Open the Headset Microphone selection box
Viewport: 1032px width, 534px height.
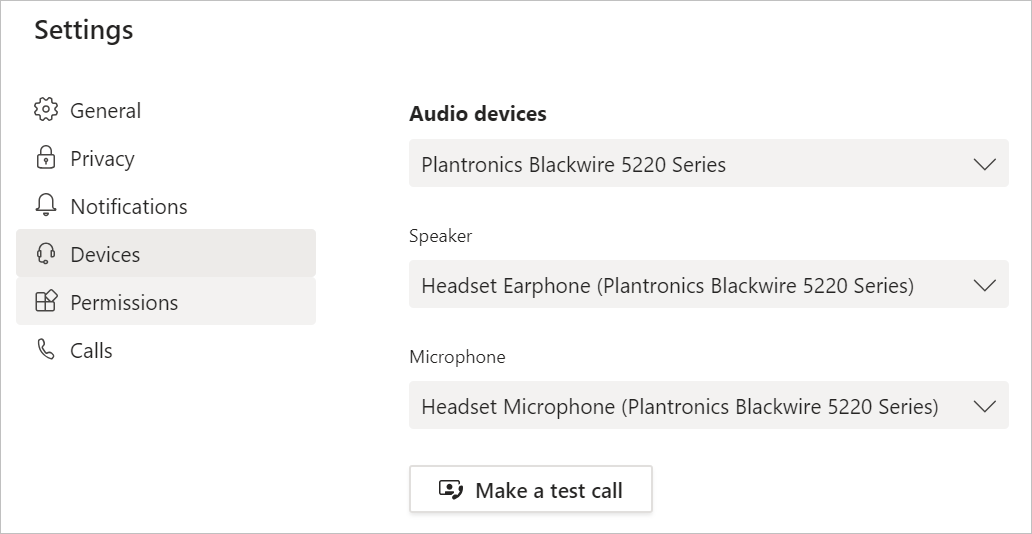tap(709, 405)
